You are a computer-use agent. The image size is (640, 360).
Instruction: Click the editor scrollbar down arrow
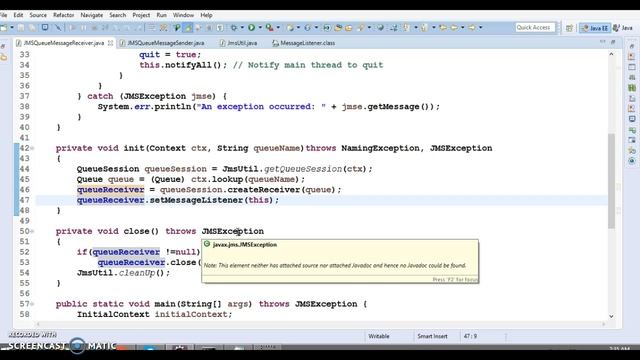tap(611, 316)
